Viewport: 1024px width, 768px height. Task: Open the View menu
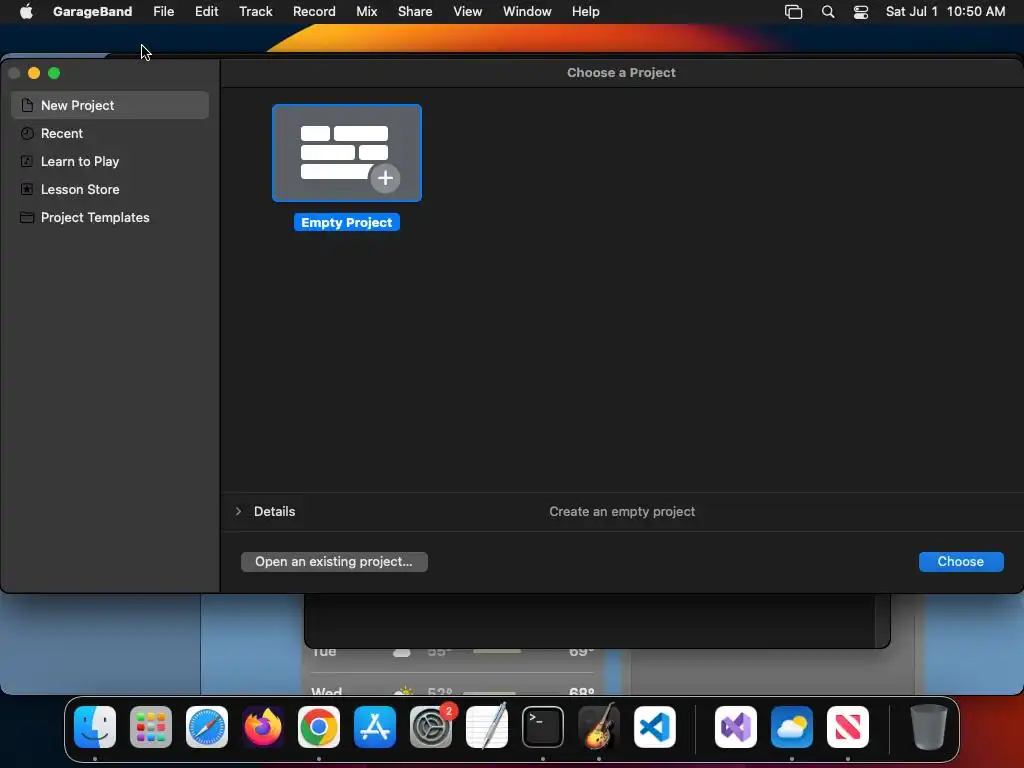tap(468, 12)
